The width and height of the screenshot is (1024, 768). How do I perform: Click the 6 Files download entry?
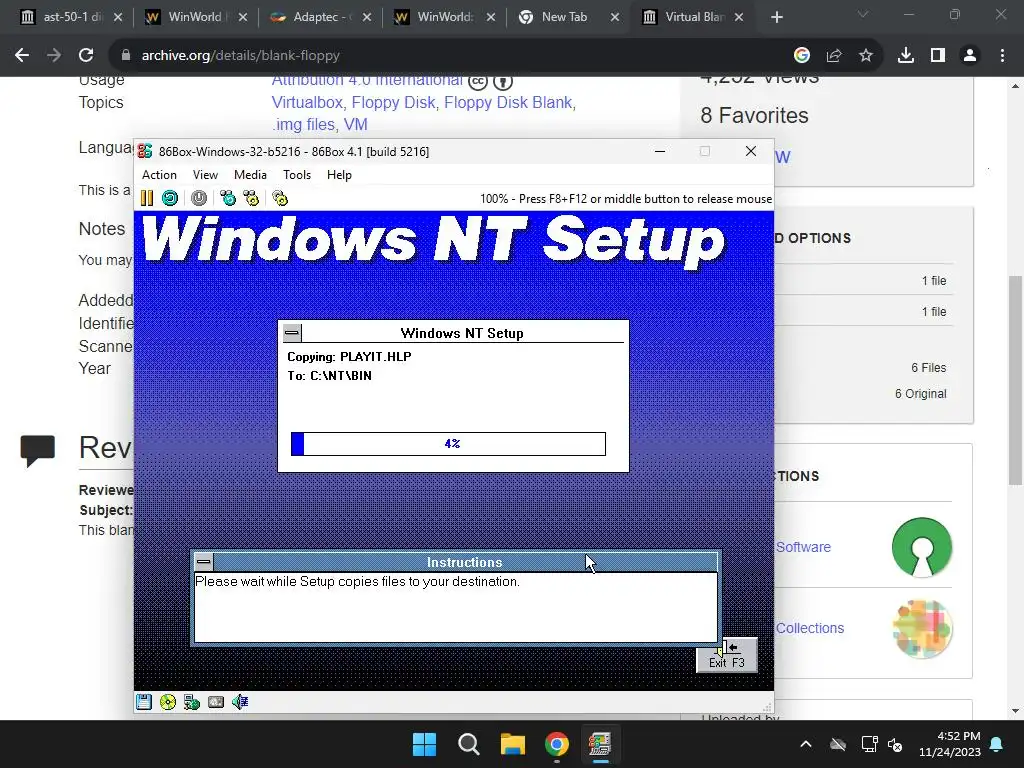[x=929, y=368]
